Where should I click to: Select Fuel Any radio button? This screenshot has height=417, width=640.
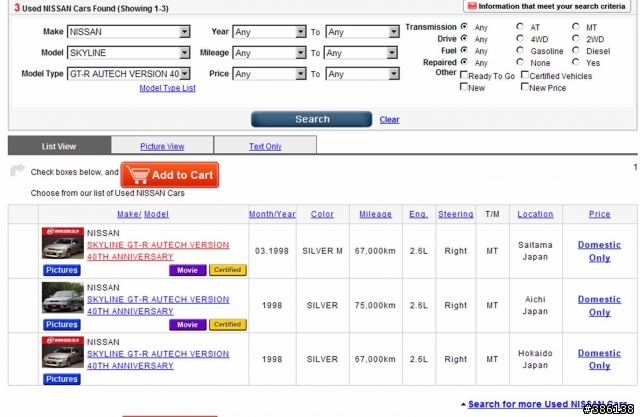coord(464,50)
